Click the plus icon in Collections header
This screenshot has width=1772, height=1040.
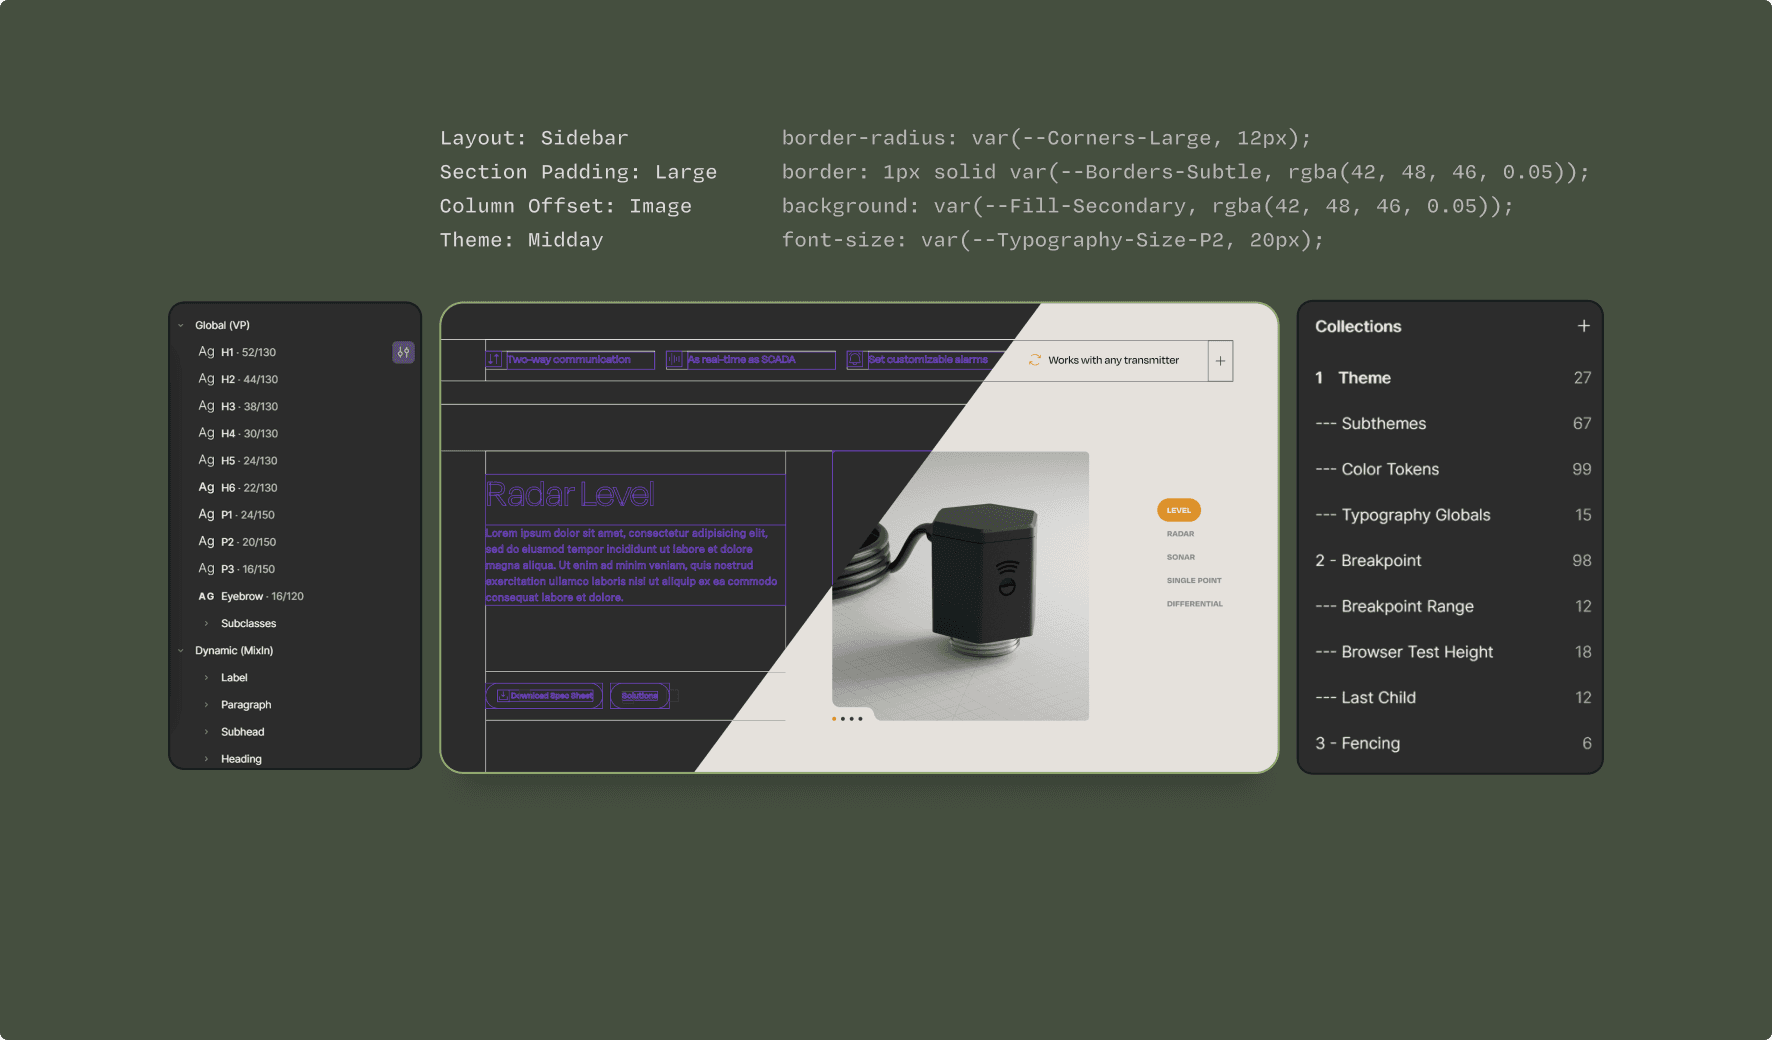click(1583, 326)
